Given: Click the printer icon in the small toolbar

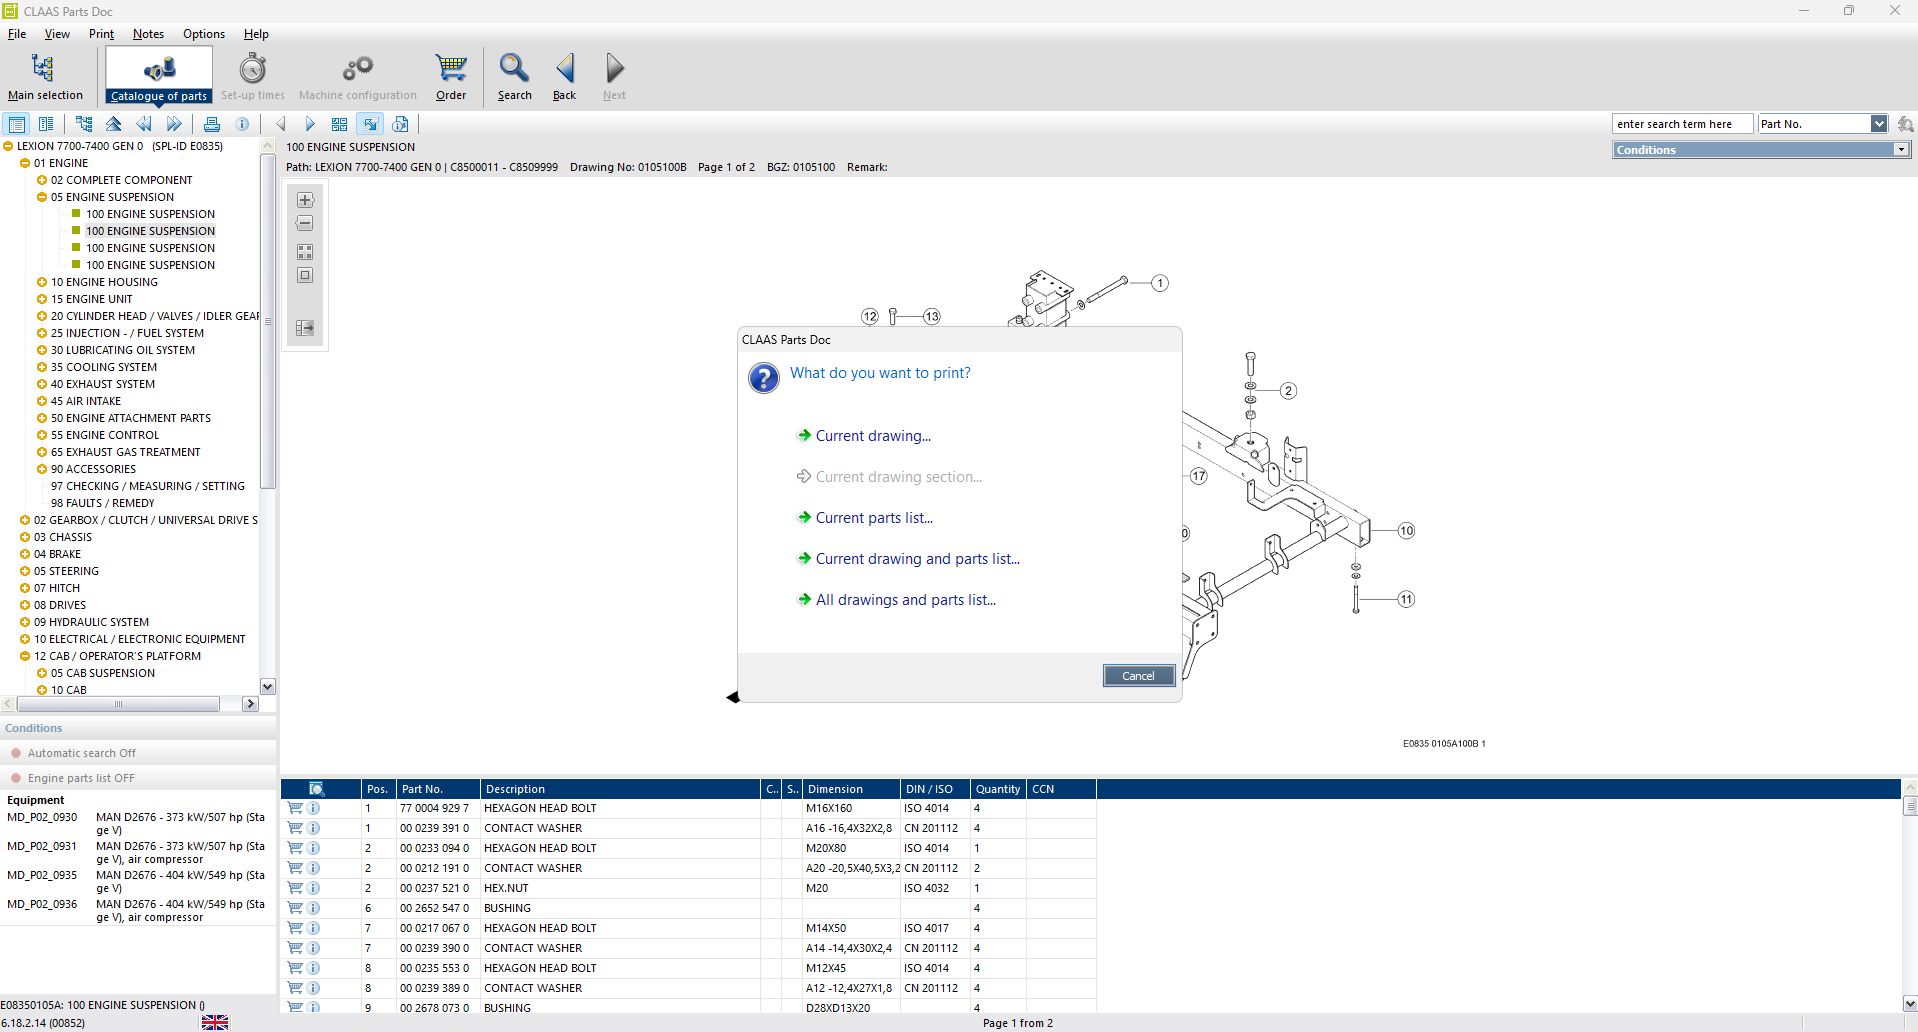Looking at the screenshot, I should [x=212, y=124].
